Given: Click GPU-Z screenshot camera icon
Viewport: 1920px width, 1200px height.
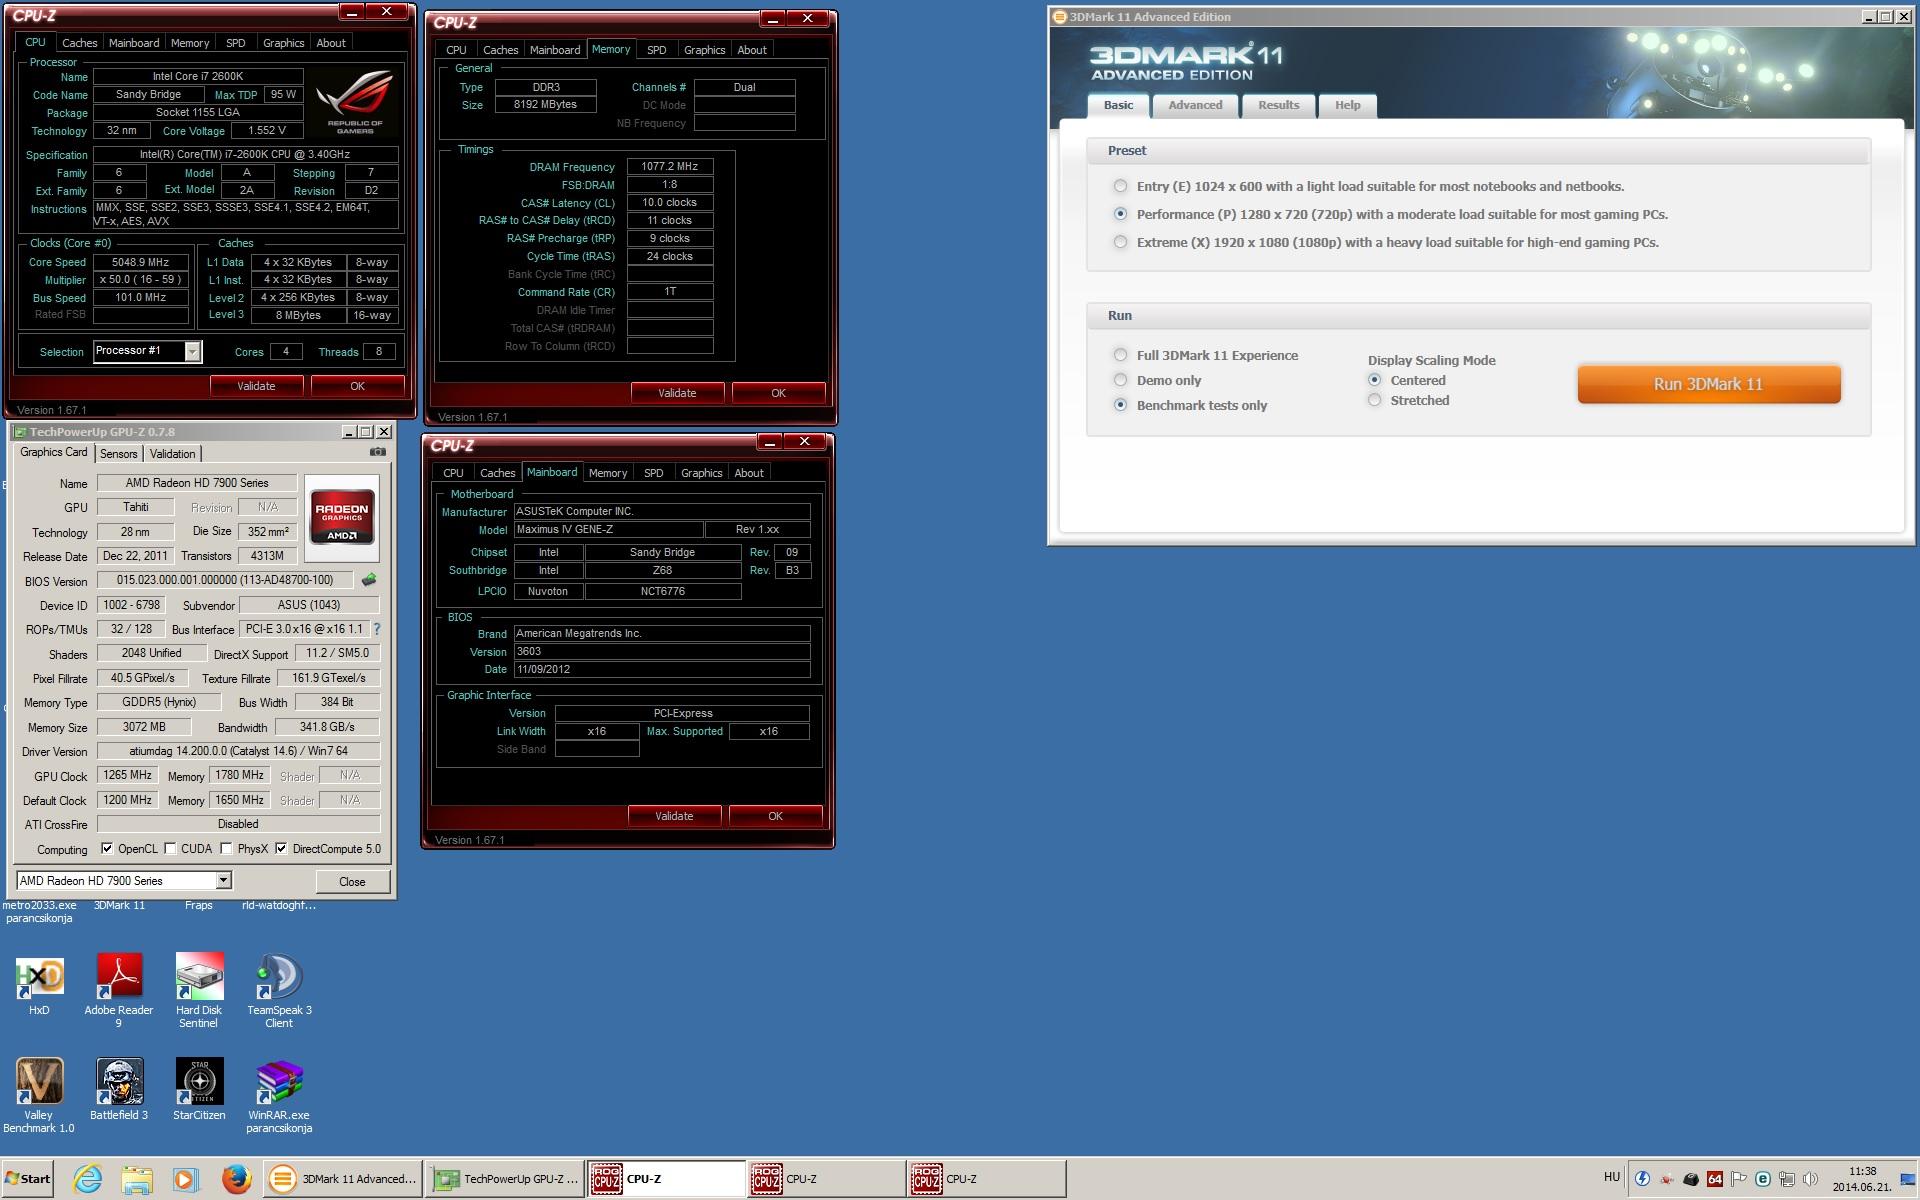Looking at the screenshot, I should click(x=377, y=452).
